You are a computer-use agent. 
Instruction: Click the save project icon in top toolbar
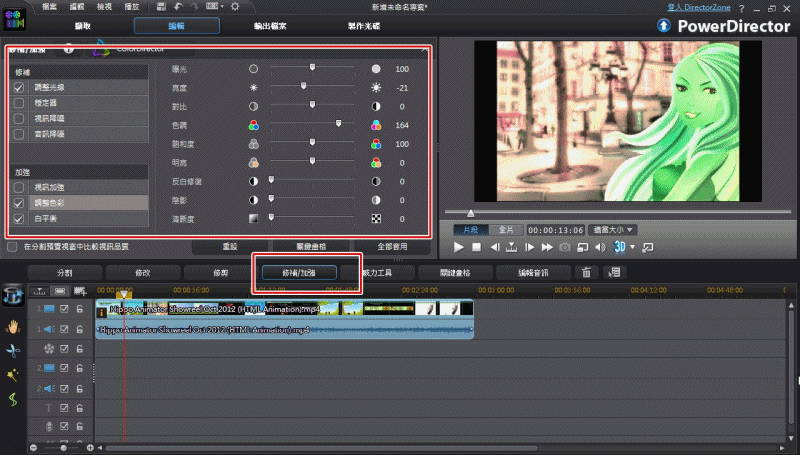(x=161, y=7)
